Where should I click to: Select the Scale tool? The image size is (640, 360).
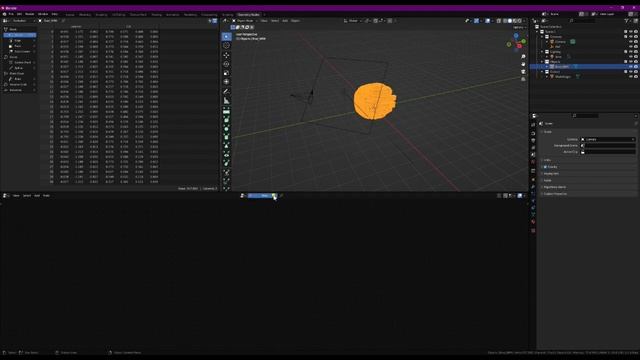click(x=227, y=73)
